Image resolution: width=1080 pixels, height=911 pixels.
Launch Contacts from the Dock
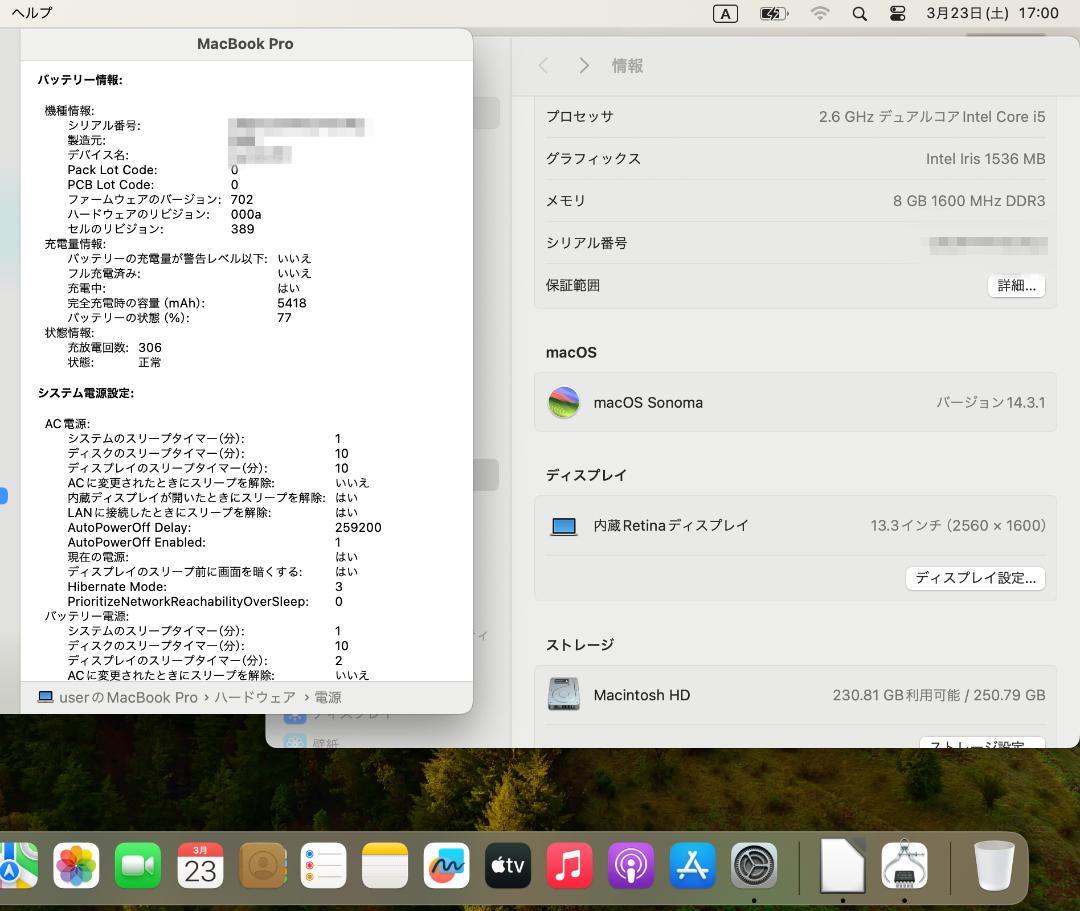262,866
